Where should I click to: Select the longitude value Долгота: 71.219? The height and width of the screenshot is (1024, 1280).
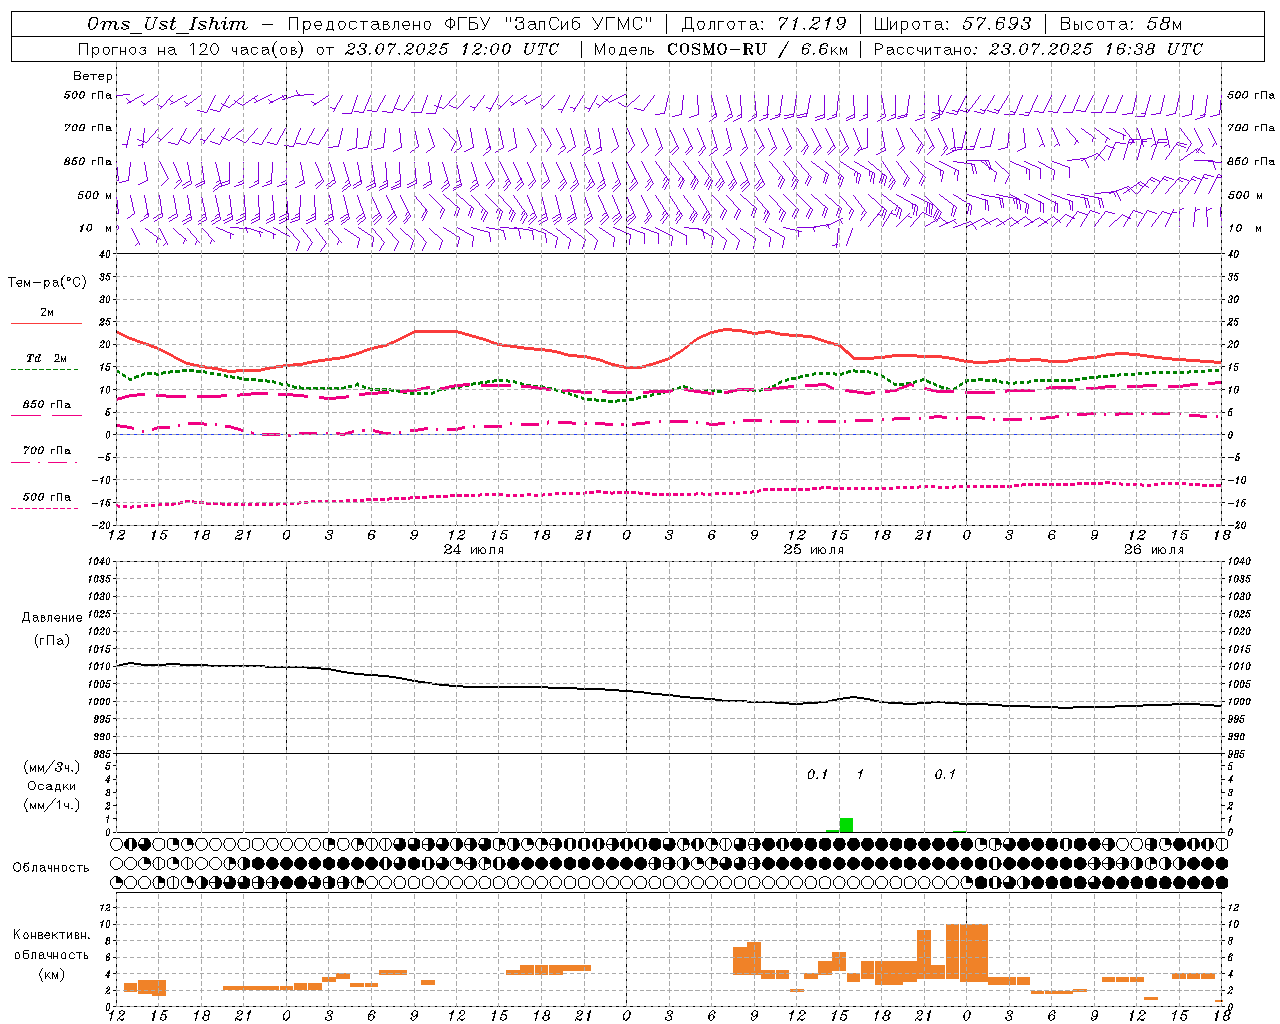[764, 24]
